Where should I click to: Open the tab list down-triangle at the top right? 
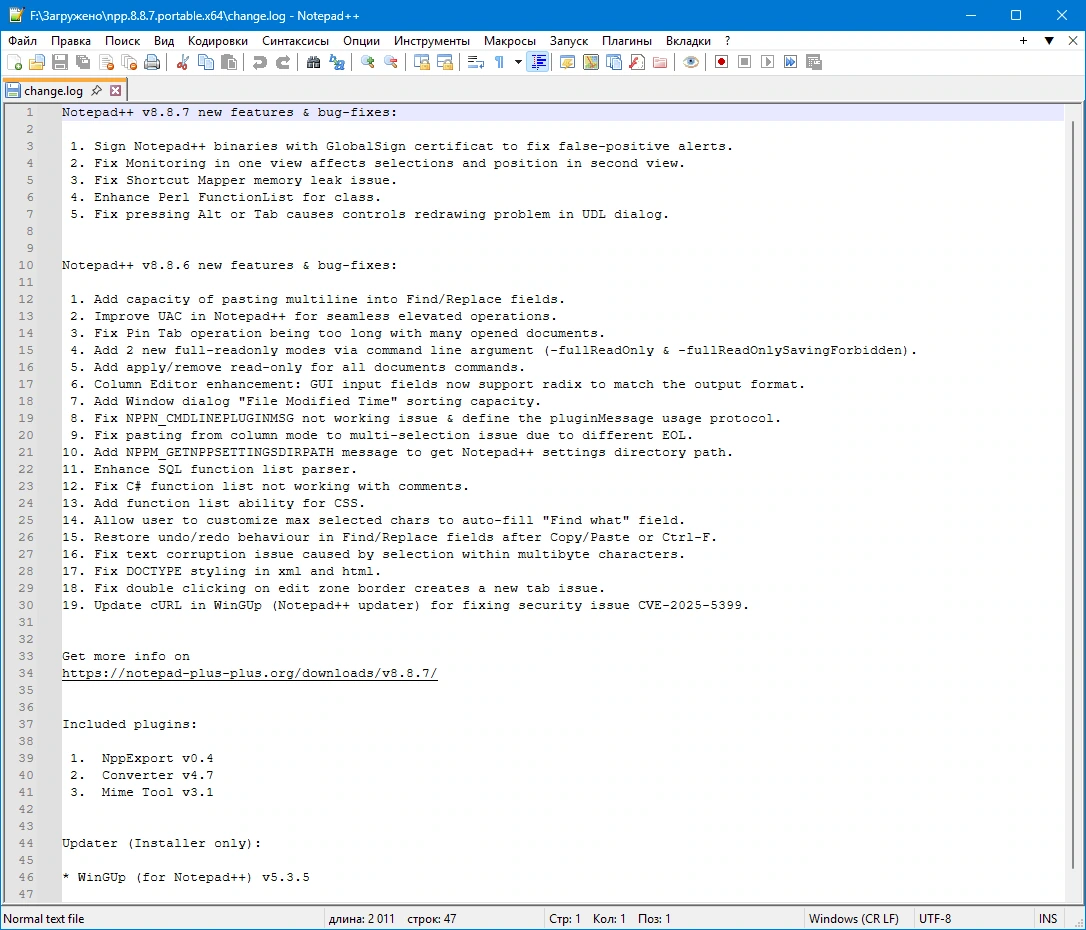[1049, 41]
